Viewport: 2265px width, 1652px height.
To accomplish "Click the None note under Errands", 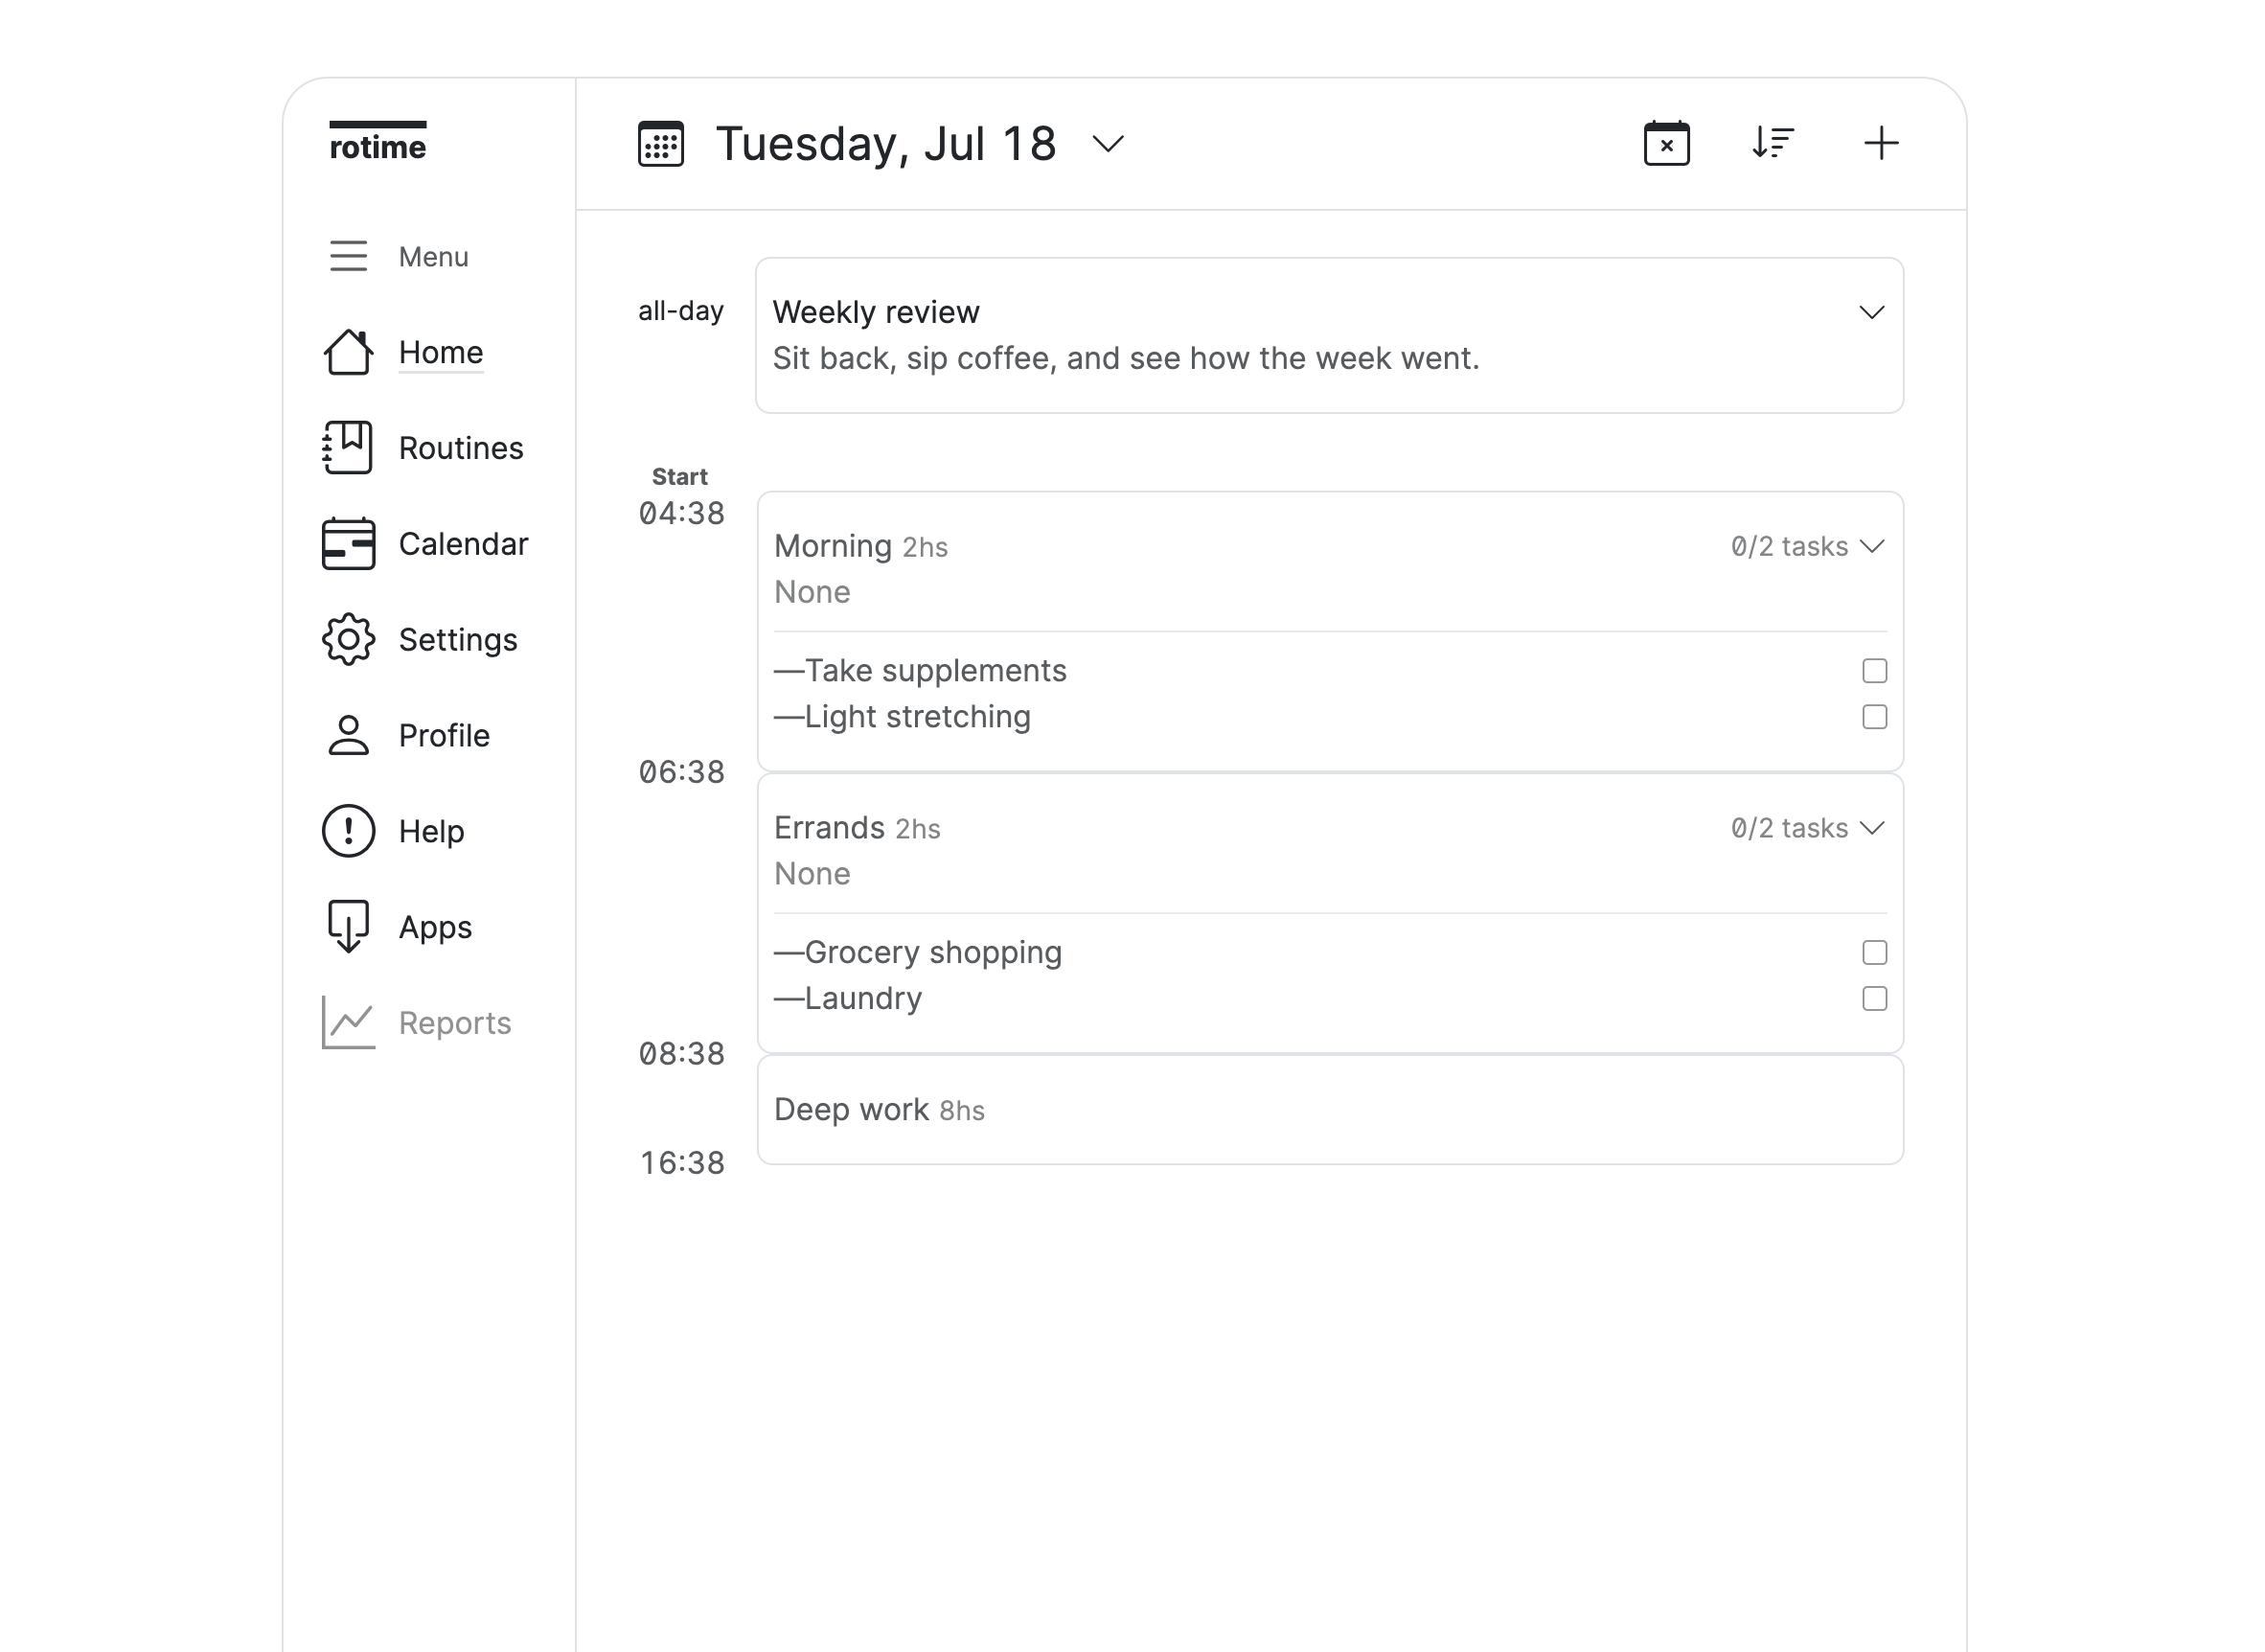I will [812, 874].
